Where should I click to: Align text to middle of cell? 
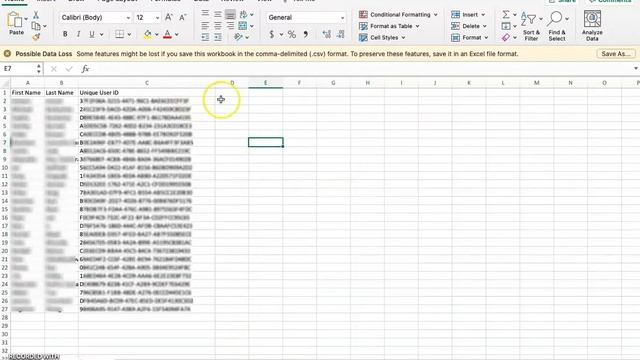tap(218, 15)
